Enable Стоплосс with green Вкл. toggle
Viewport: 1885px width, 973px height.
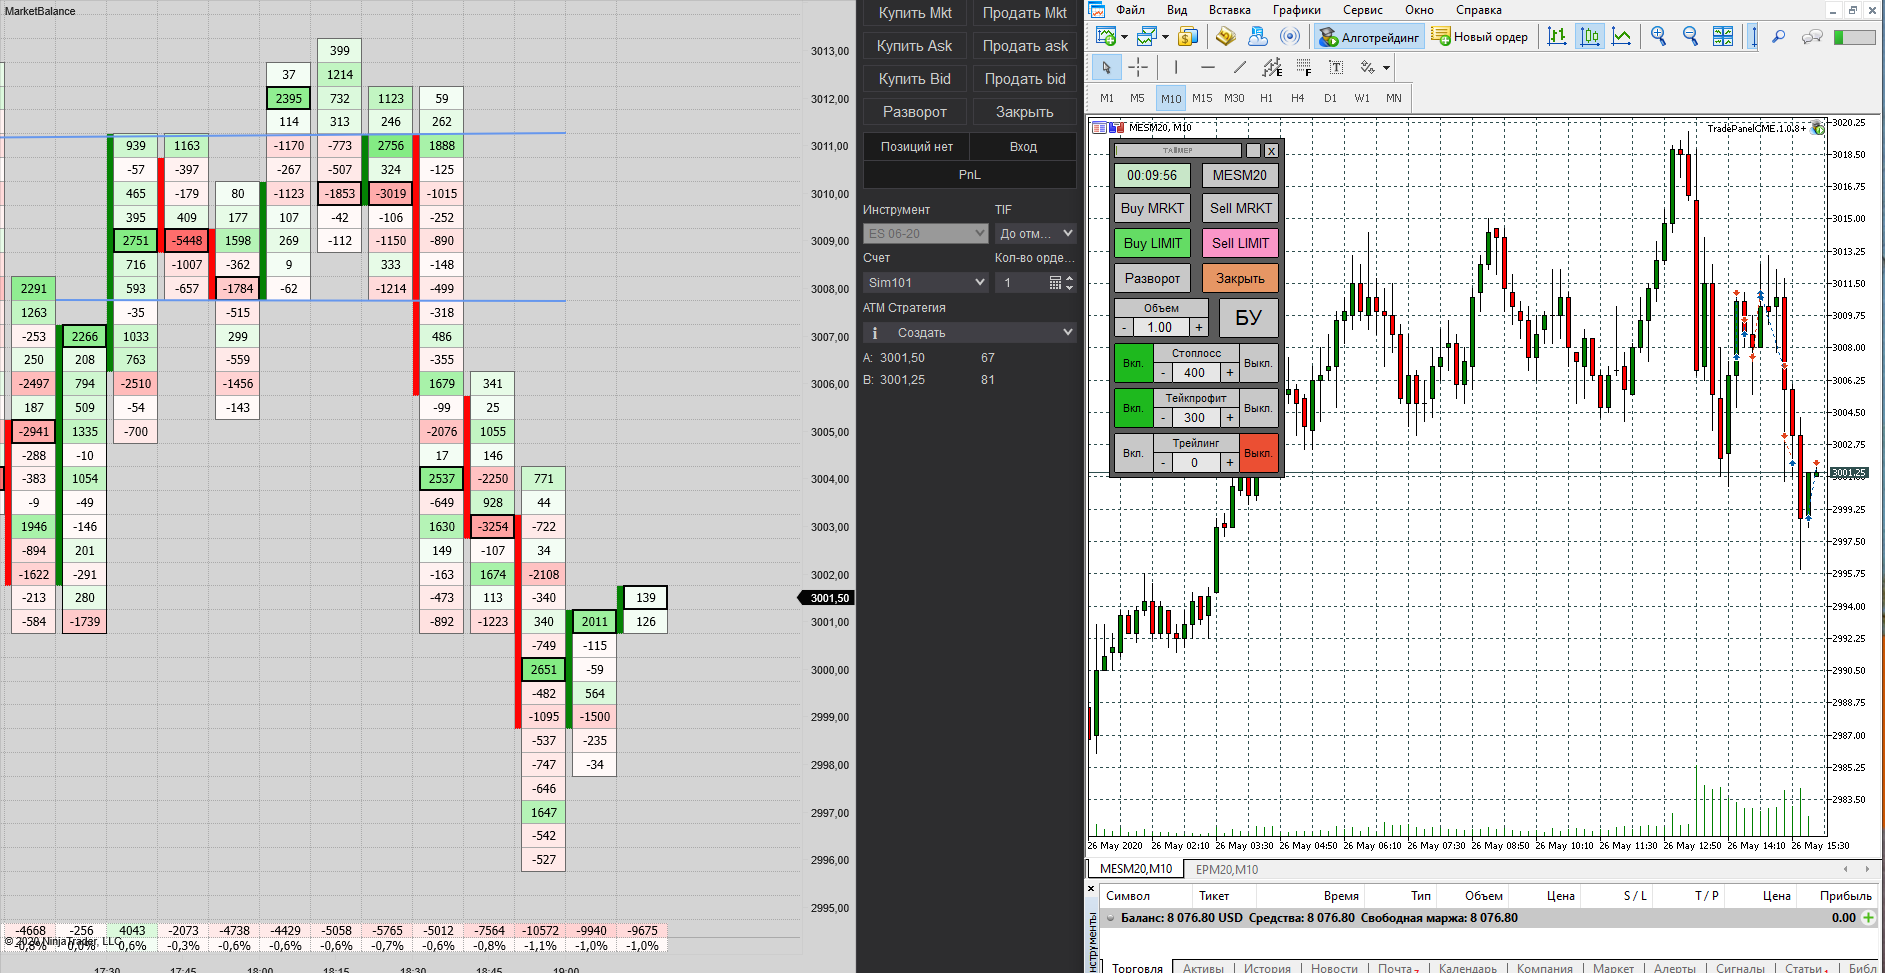point(1133,363)
